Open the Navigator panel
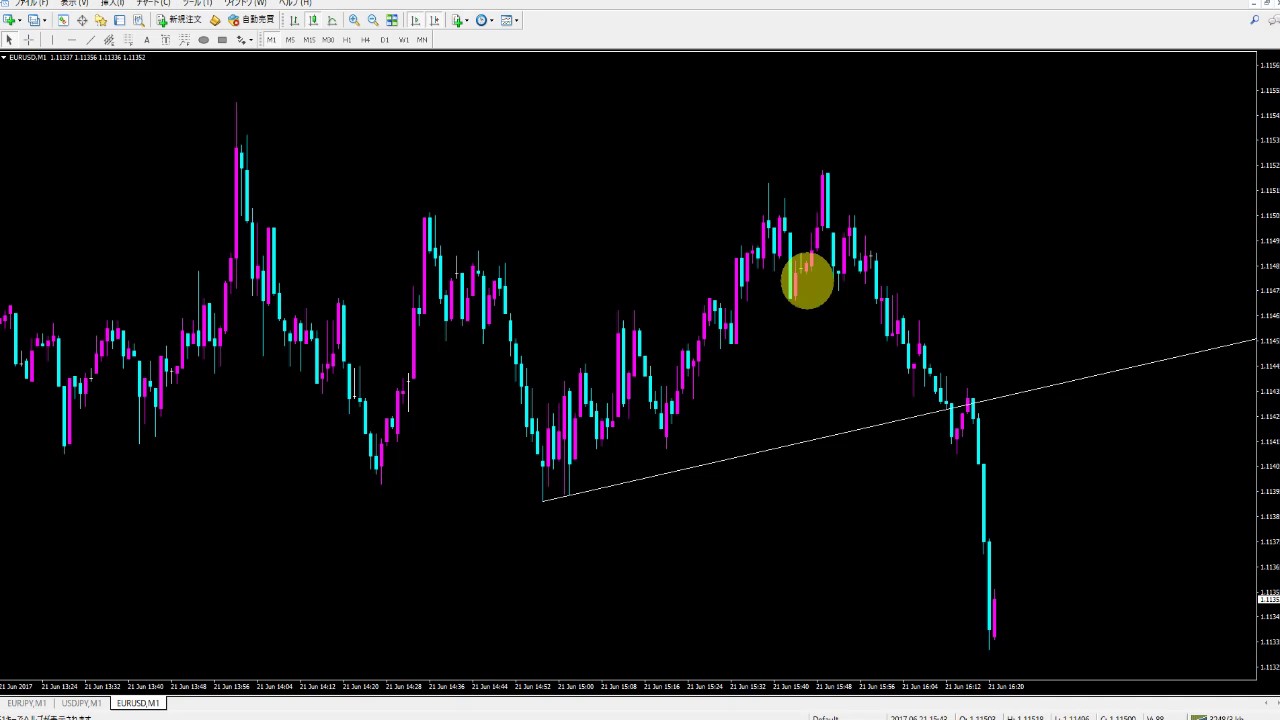 pos(101,20)
